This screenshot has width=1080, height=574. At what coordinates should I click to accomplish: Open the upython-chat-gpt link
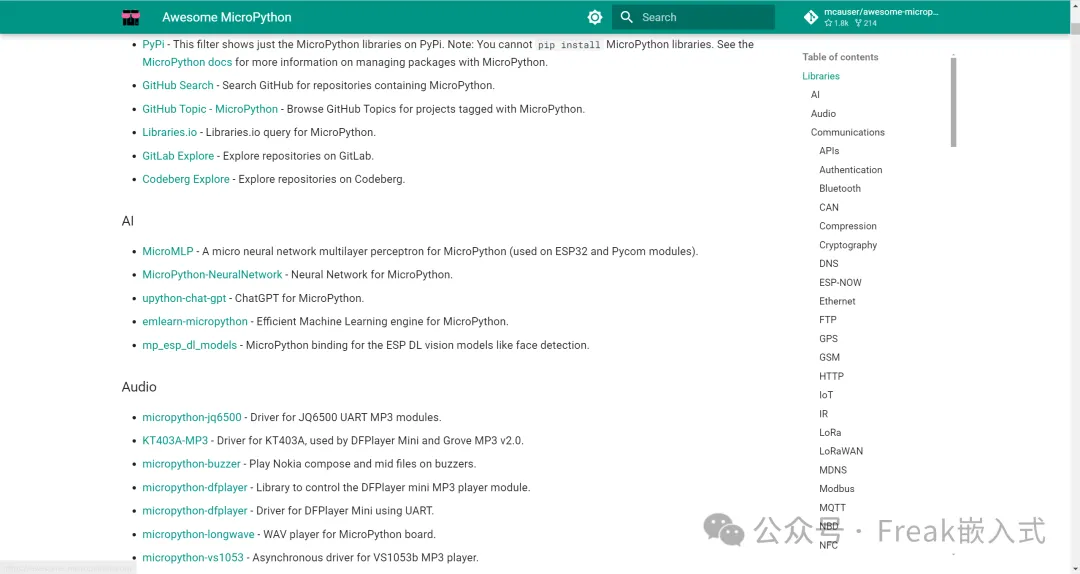coord(184,298)
